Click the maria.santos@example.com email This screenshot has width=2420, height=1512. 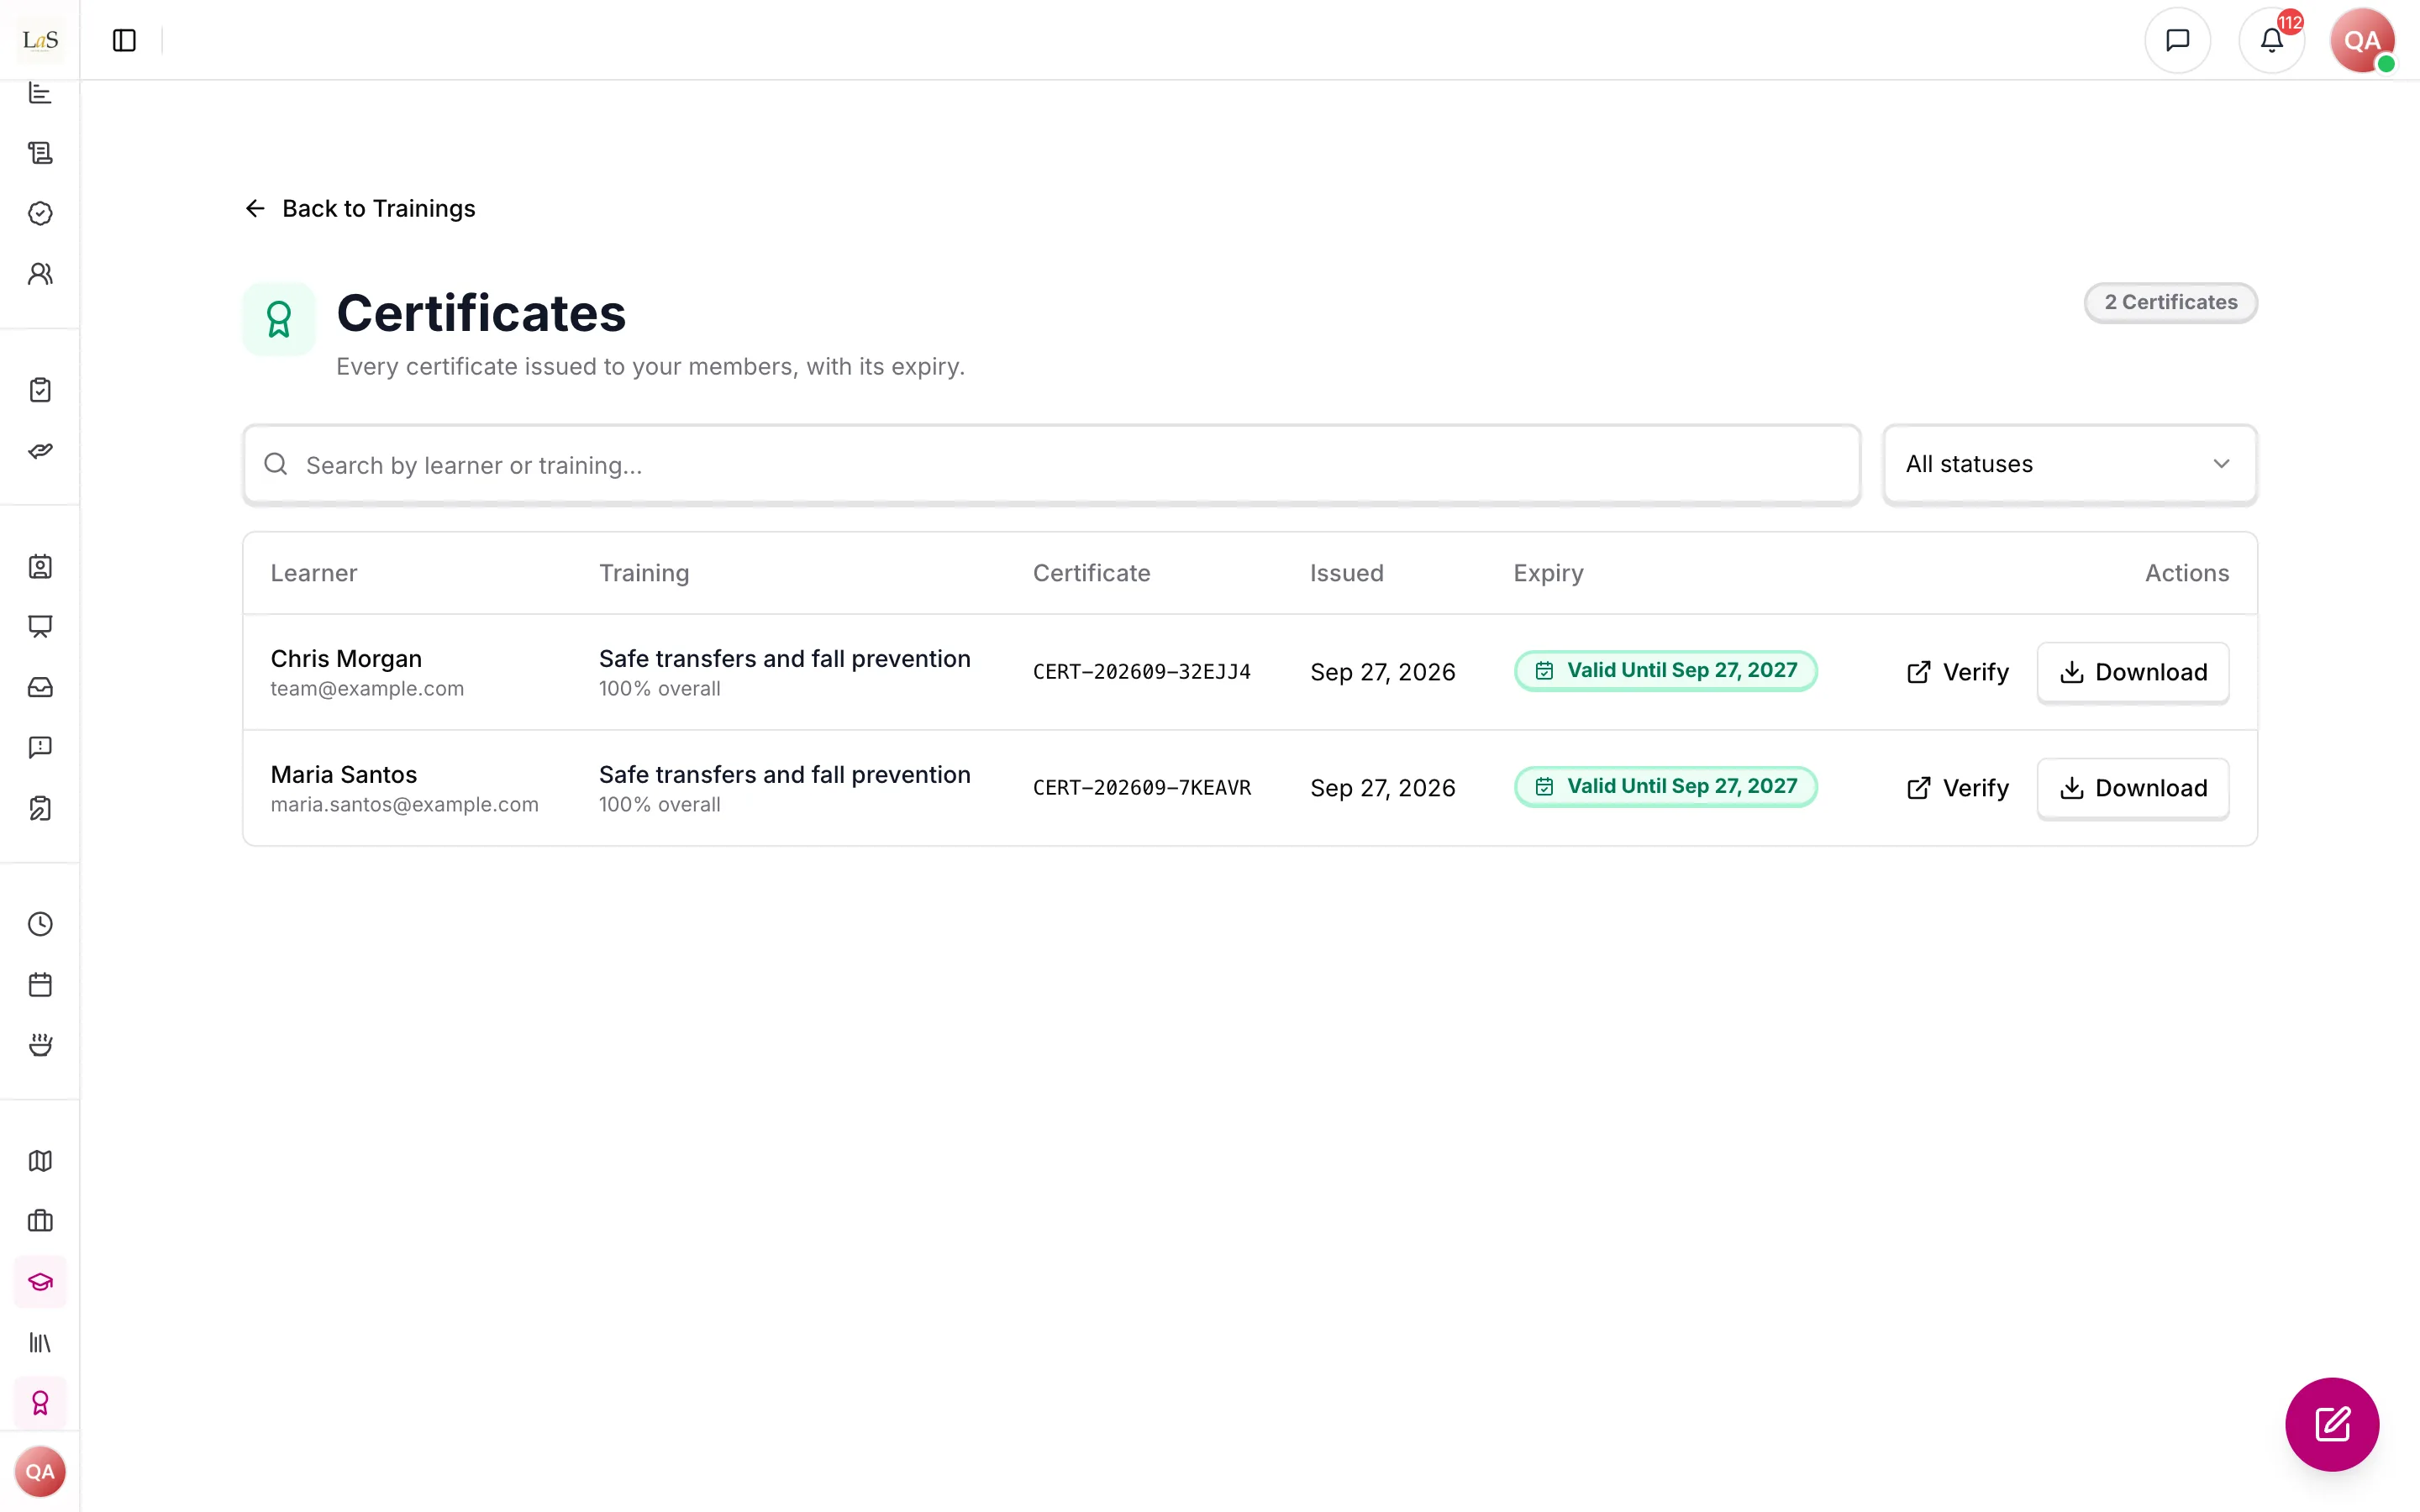click(x=404, y=805)
